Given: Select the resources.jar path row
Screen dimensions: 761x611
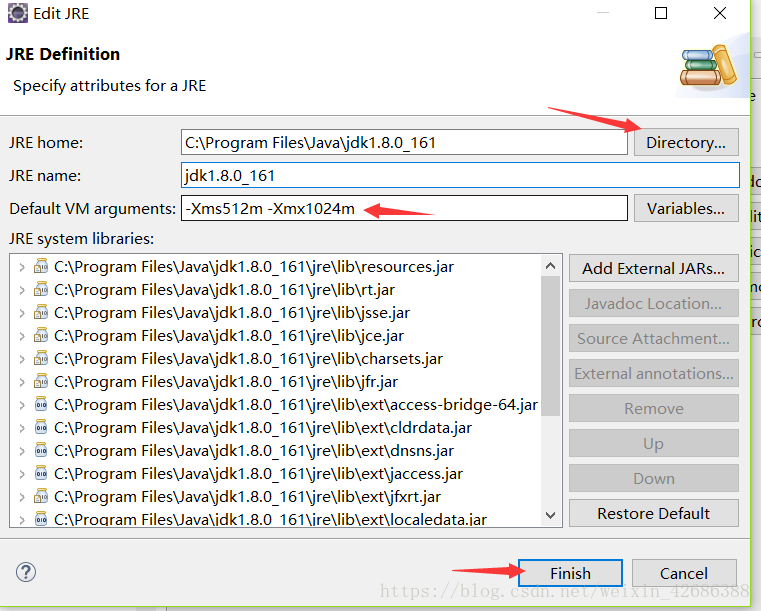Looking at the screenshot, I should tap(254, 267).
